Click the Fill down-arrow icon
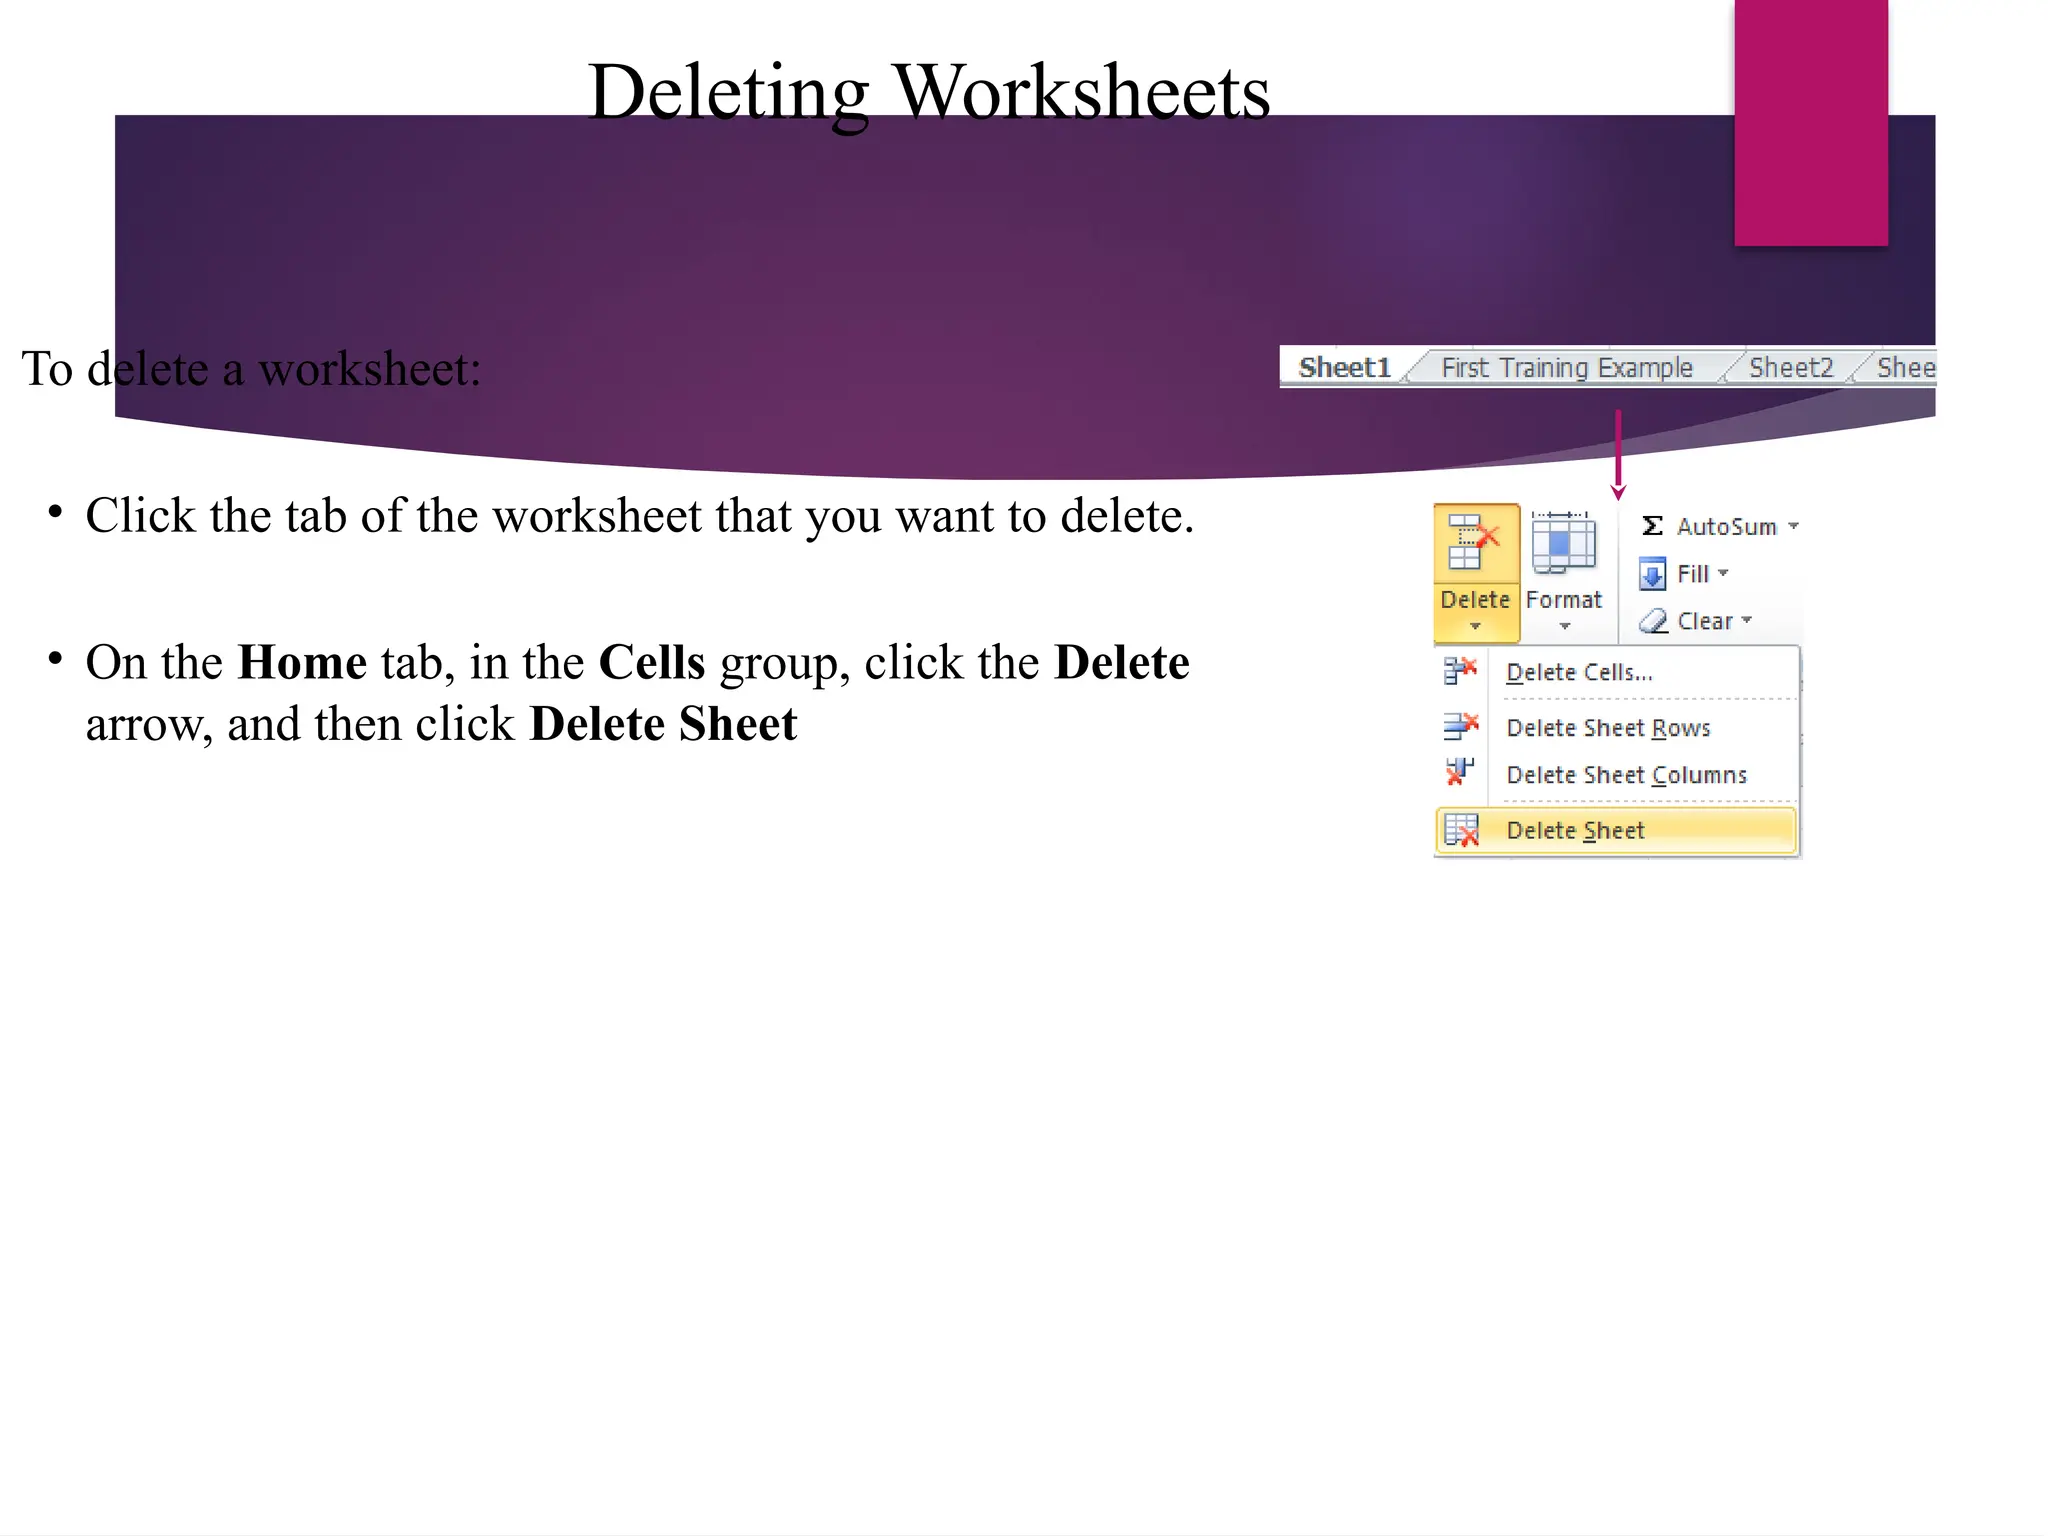 coord(1652,574)
